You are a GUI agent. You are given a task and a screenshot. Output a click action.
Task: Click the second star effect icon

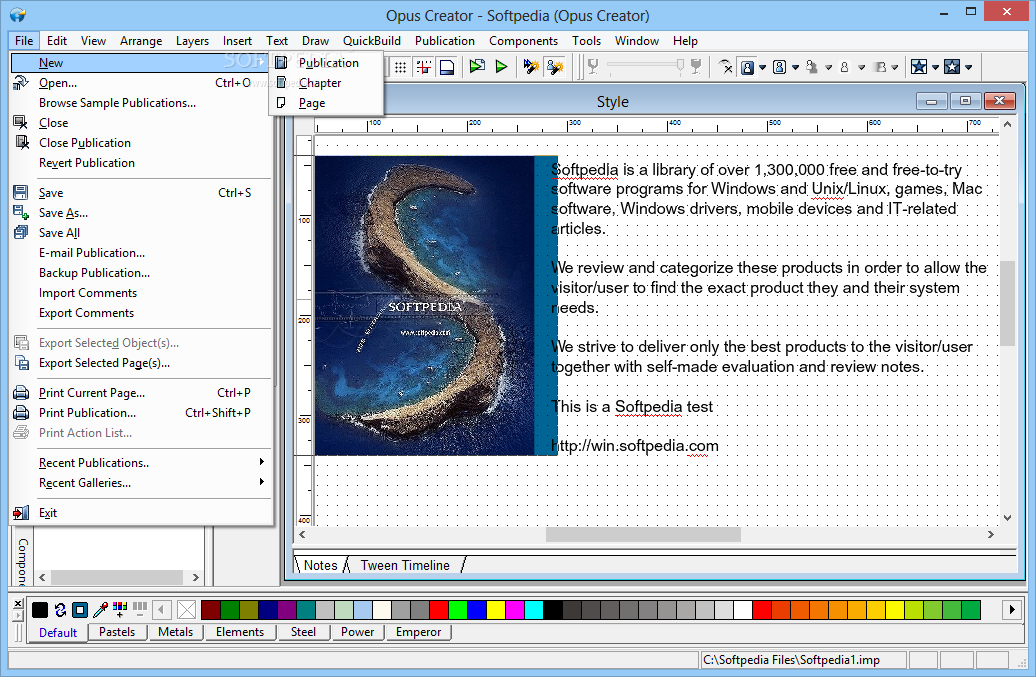point(951,67)
